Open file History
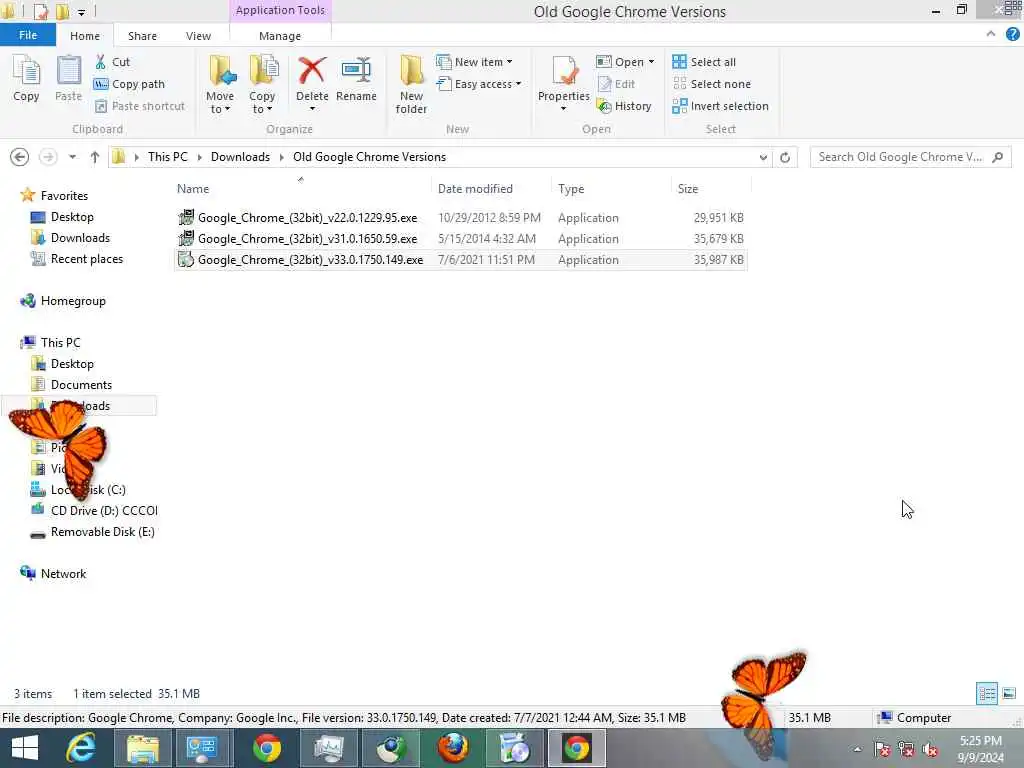 (x=624, y=106)
